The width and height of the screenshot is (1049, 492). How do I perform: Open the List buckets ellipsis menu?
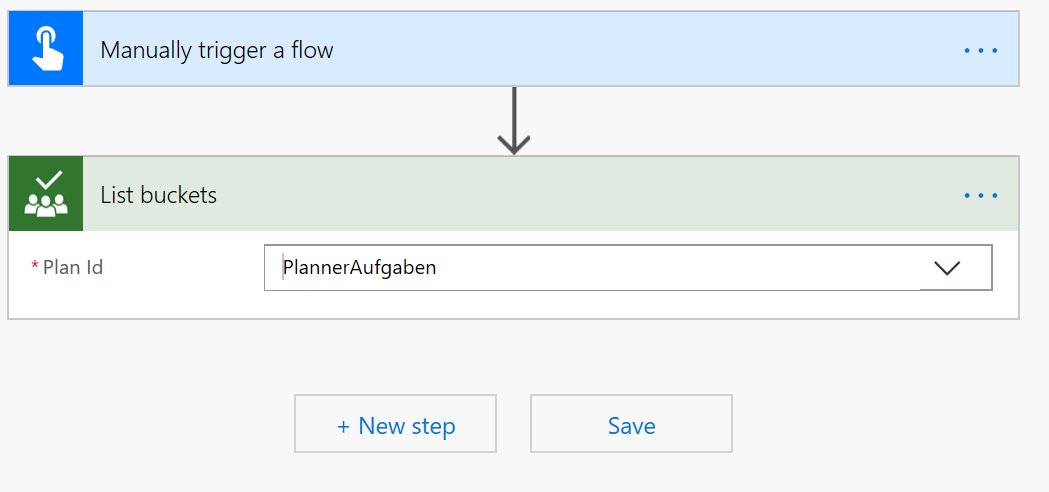tap(980, 195)
